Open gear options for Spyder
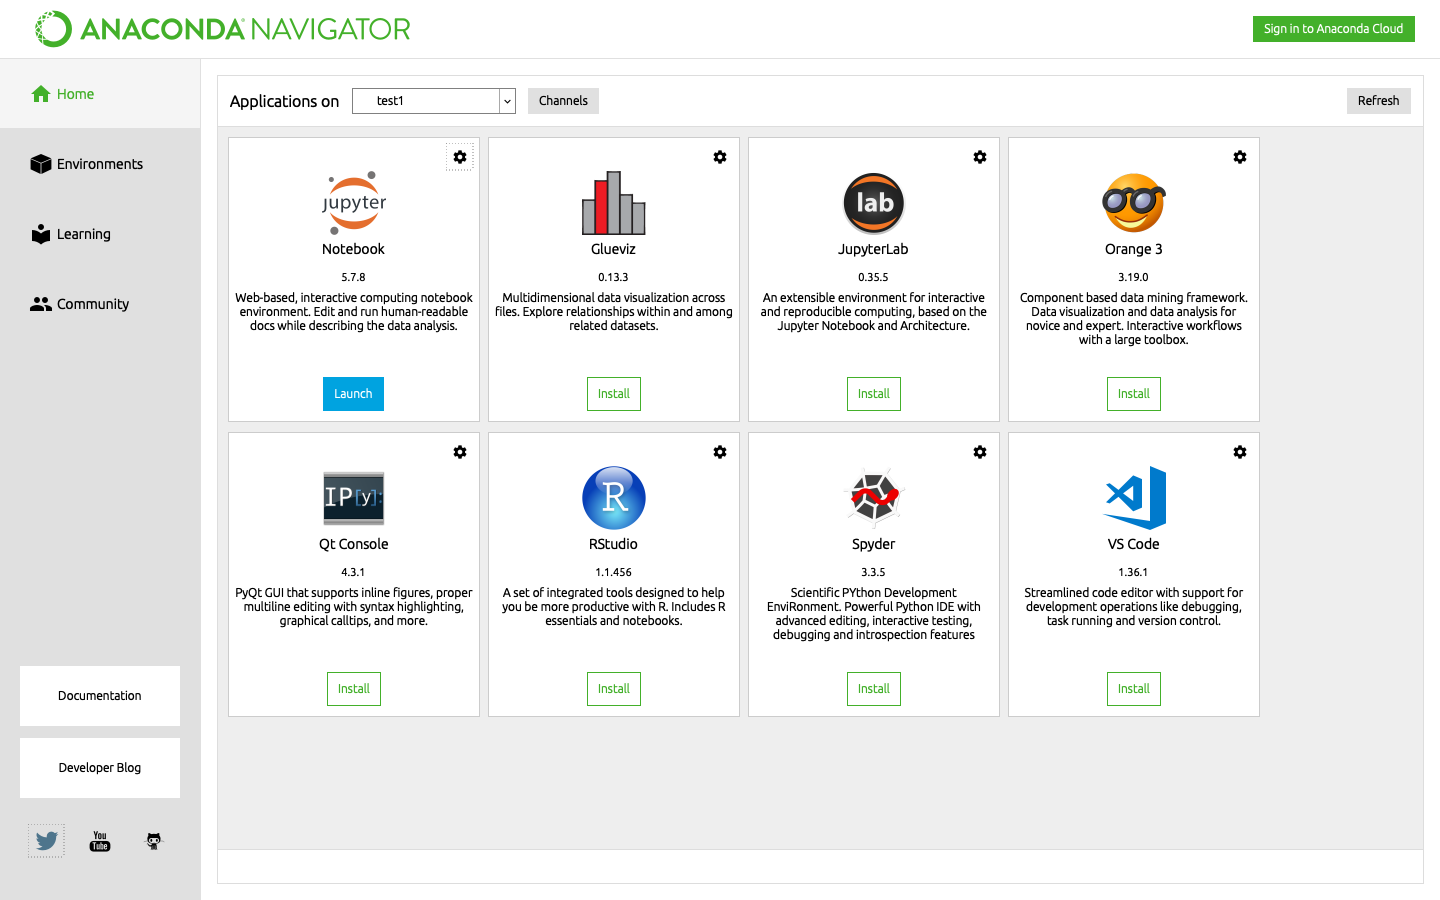Screen dimensions: 1440x900 [980, 452]
